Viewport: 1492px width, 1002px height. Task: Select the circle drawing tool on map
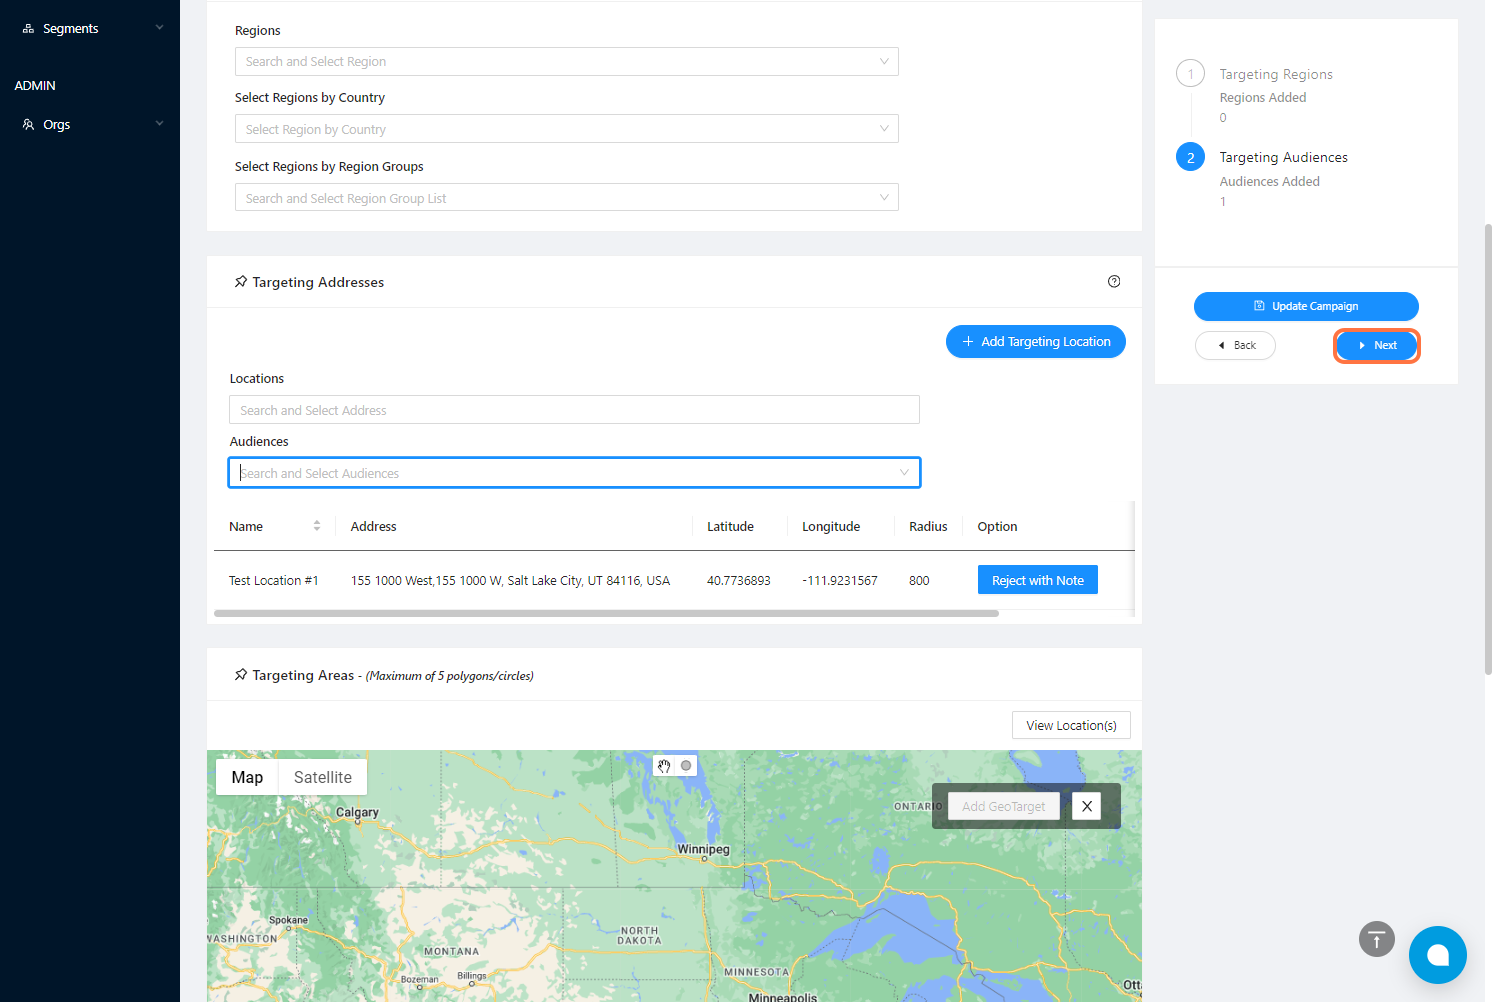tap(686, 766)
